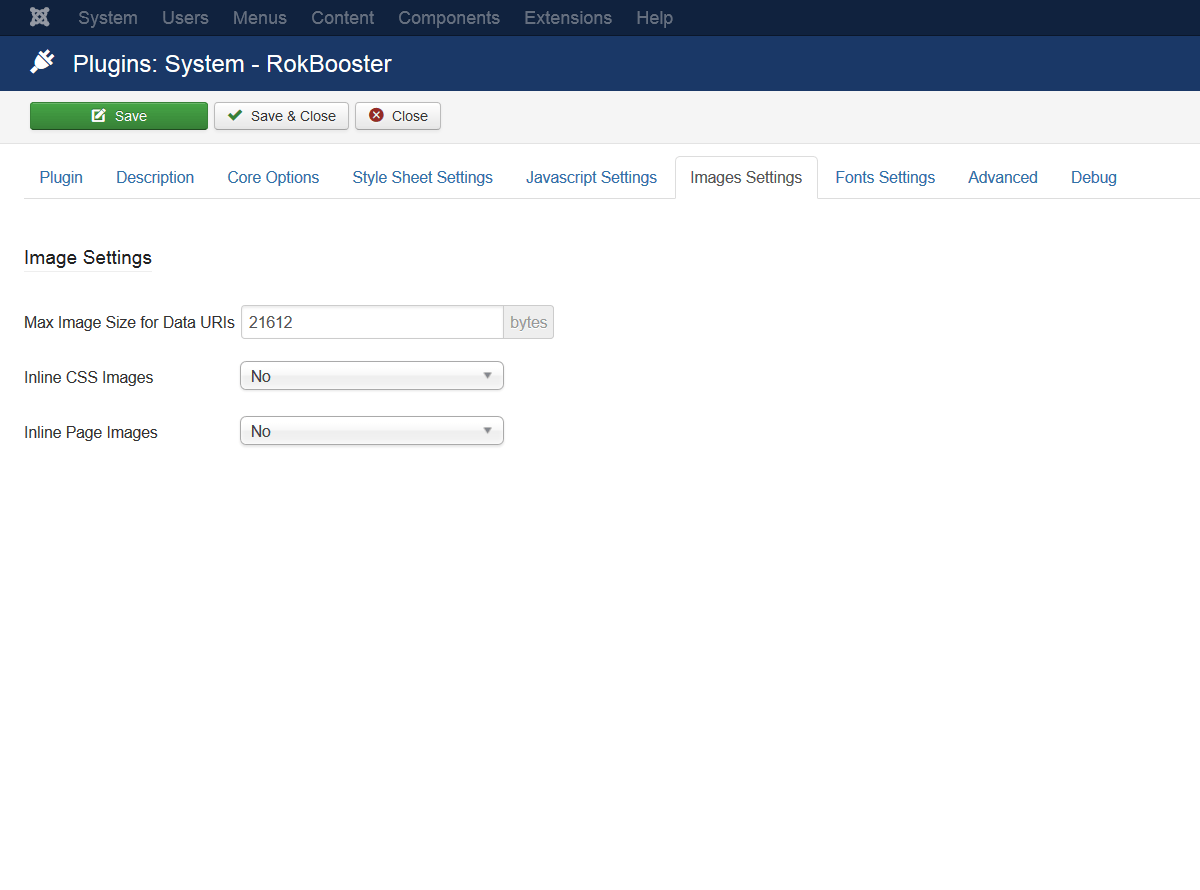Screen dimensions: 1200x890
Task: Open the Content menu
Action: pos(342,18)
